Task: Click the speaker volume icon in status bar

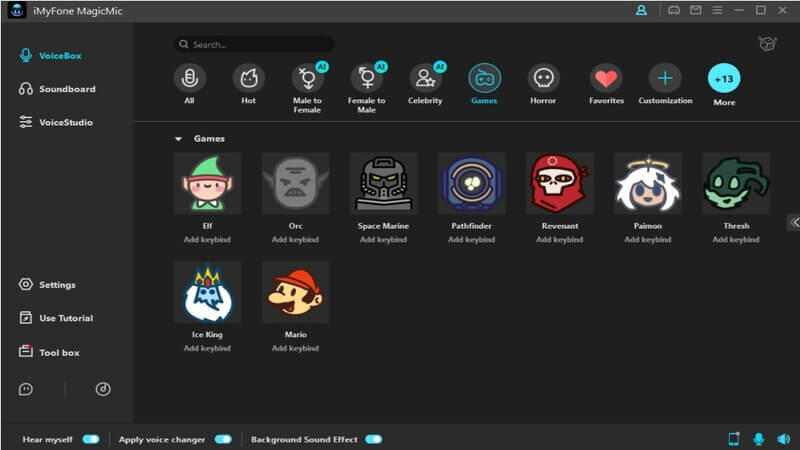Action: coord(784,439)
